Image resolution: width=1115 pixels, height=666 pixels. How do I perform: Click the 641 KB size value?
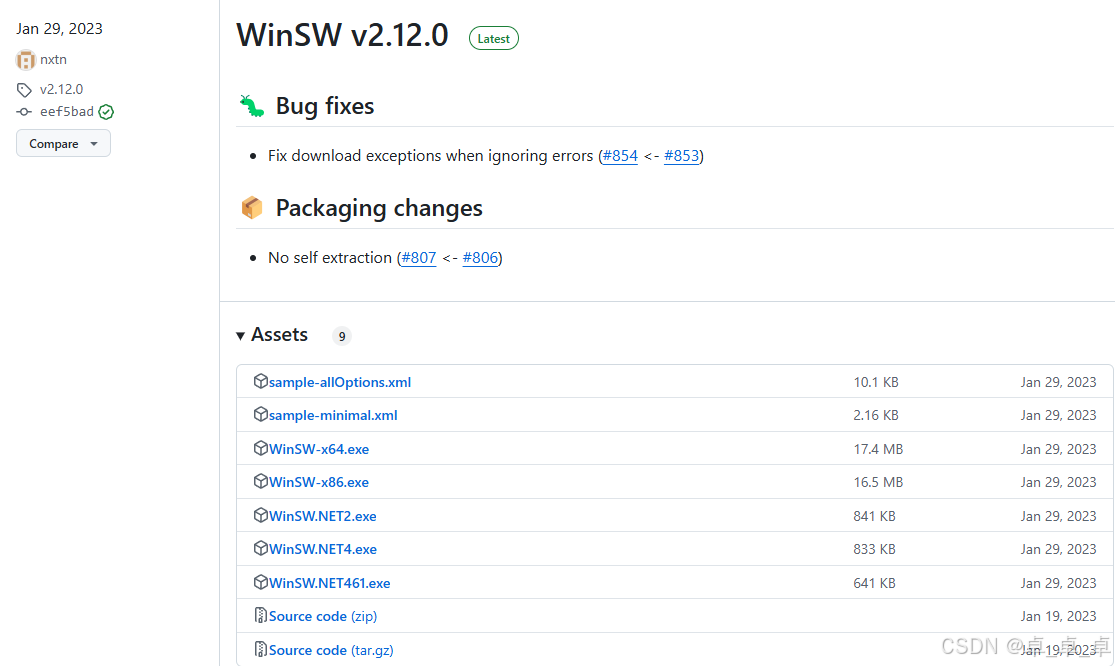pyautogui.click(x=875, y=583)
